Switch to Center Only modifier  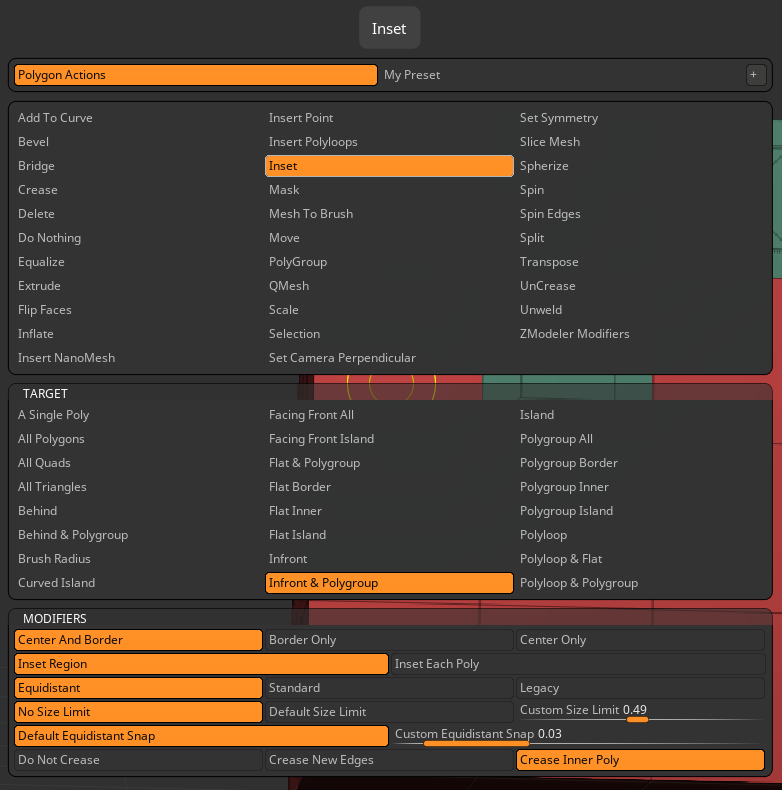(640, 640)
